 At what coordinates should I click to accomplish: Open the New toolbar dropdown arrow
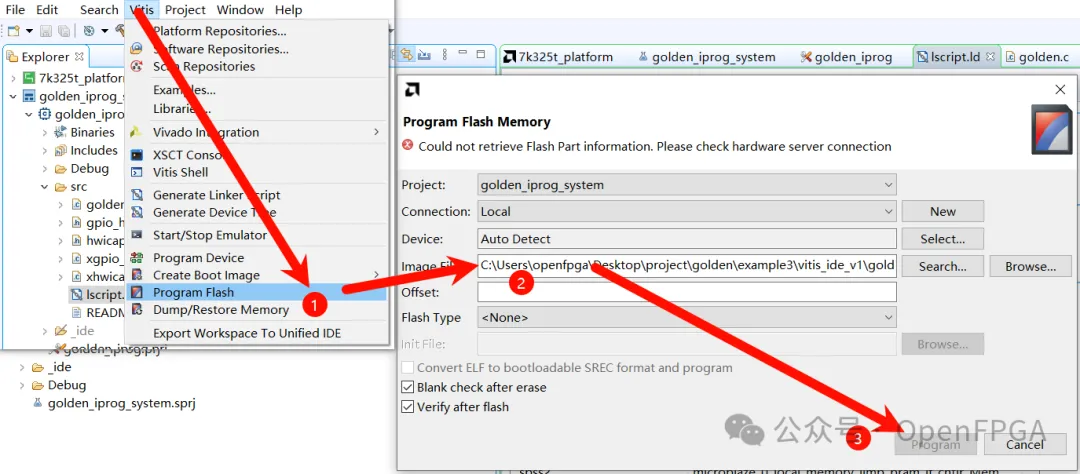(30, 31)
